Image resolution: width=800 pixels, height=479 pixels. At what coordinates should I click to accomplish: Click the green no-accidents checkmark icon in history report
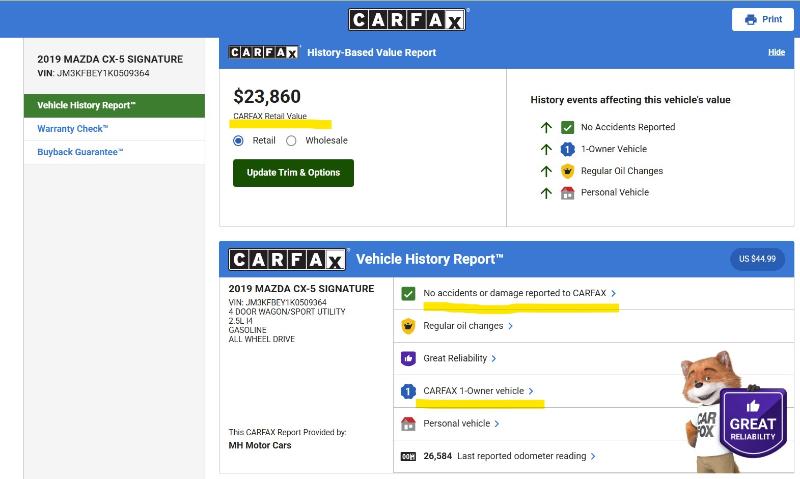[x=408, y=294]
